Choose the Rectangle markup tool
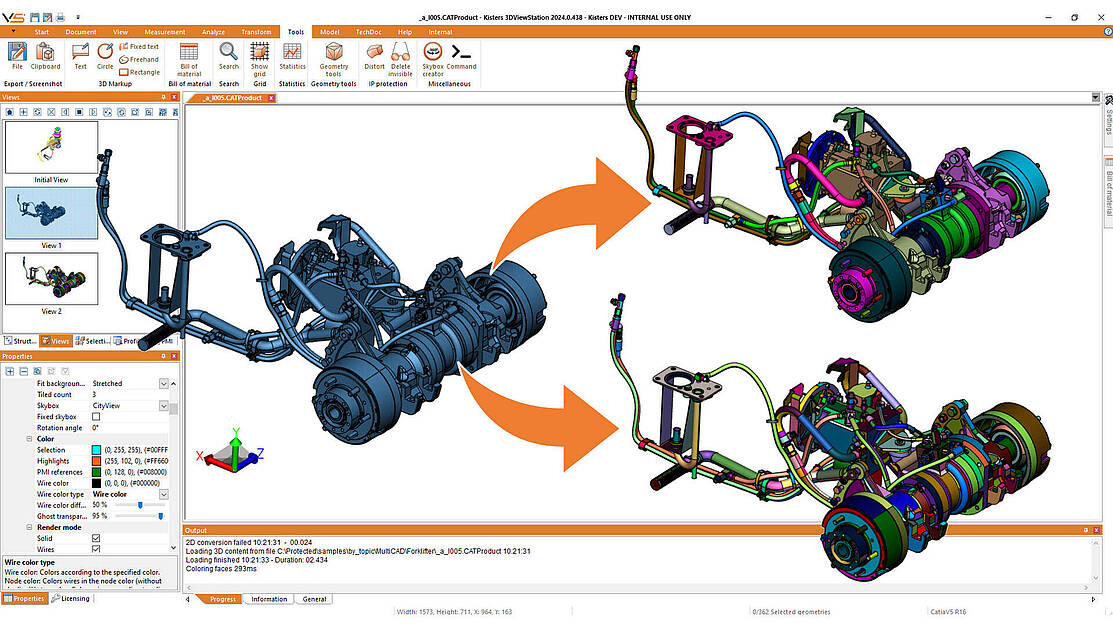Viewport: 1113px width, 627px height. click(139, 72)
